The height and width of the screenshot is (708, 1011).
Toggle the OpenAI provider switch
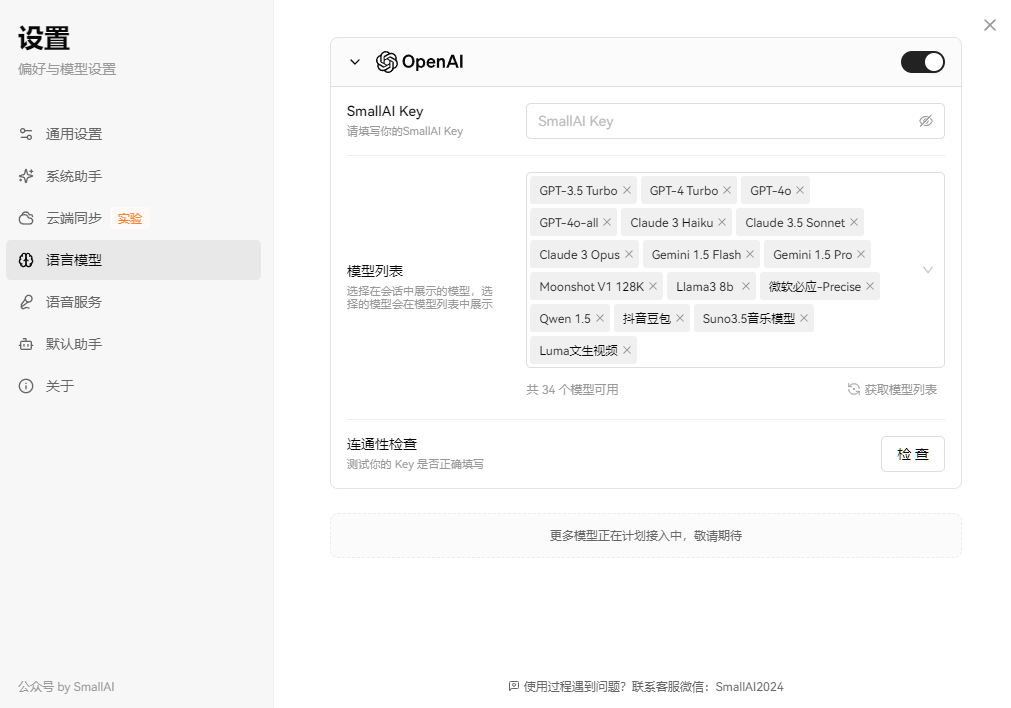click(923, 62)
